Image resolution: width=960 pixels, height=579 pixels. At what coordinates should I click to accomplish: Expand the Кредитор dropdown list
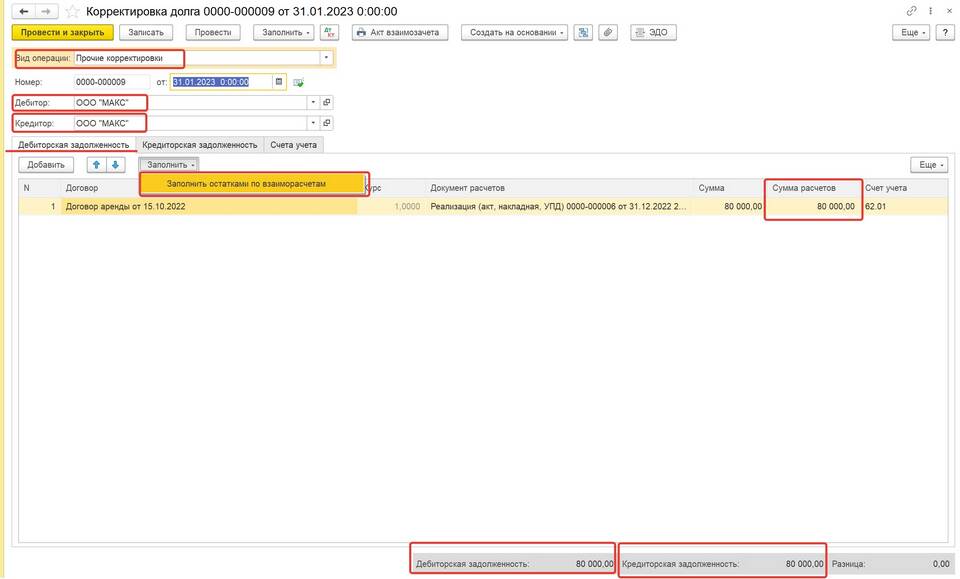click(x=312, y=123)
